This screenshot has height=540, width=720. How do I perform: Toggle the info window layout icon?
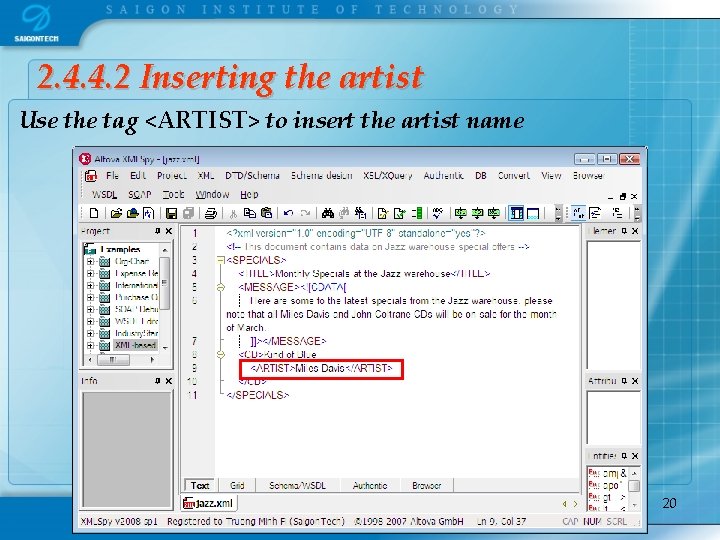click(x=533, y=213)
